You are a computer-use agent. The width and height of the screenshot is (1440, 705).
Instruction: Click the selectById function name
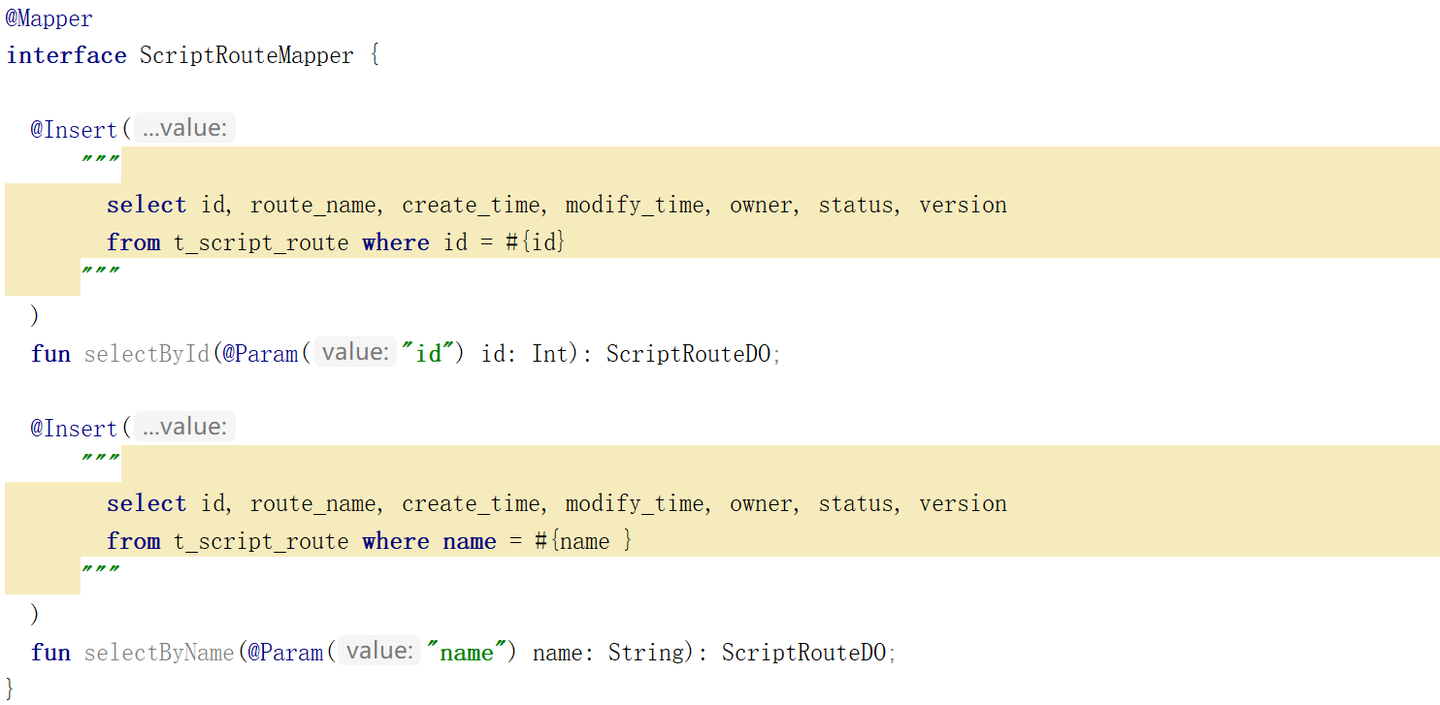(x=147, y=353)
